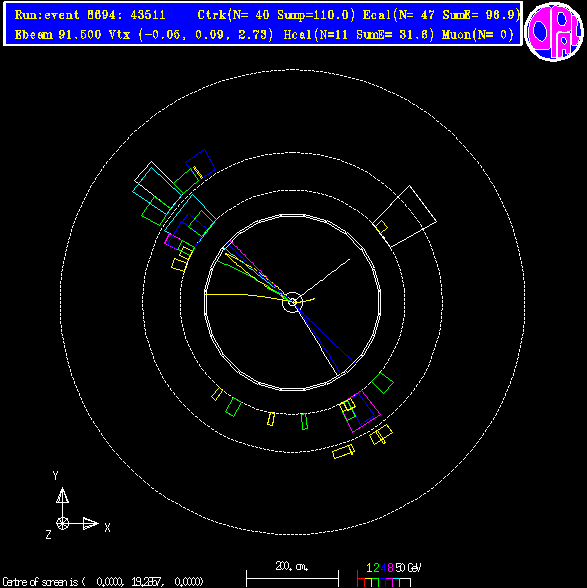This screenshot has height=588, width=587.
Task: Click the central beam pipe circle at the vertex
Action: click(292, 302)
